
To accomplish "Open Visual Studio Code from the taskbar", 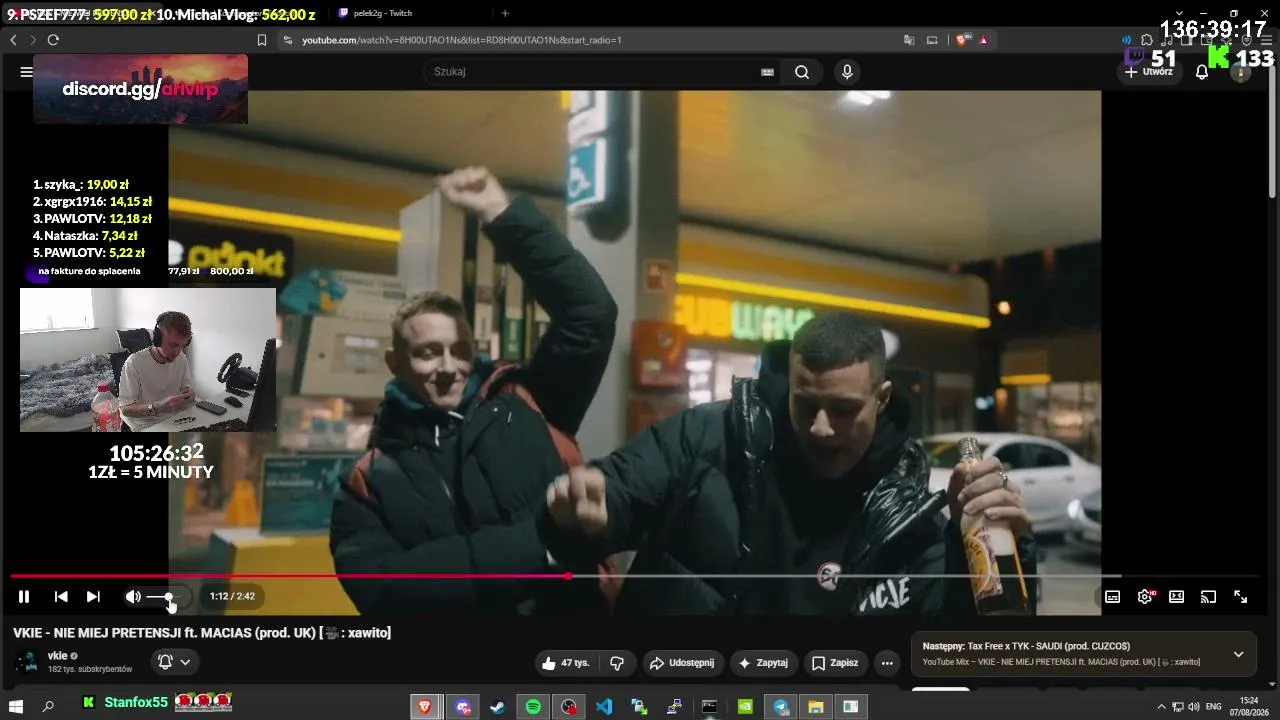I will [x=604, y=706].
